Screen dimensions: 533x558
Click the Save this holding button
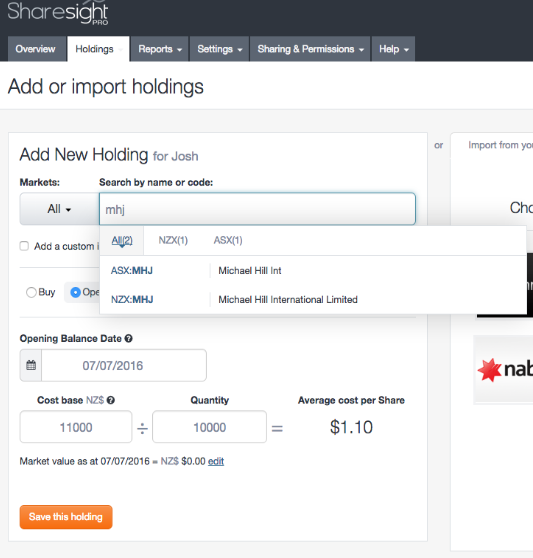66,517
